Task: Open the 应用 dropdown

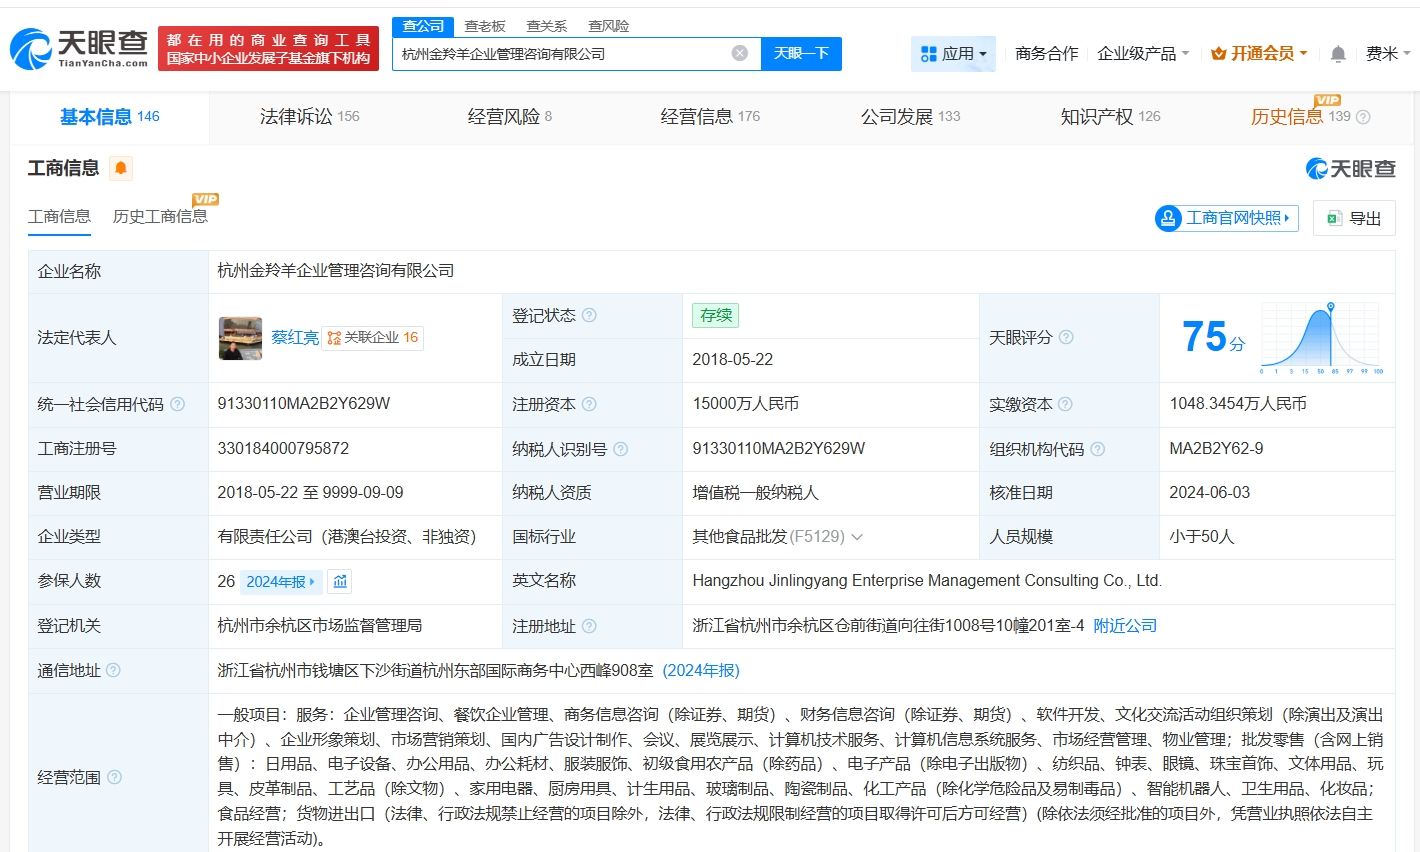Action: click(953, 53)
